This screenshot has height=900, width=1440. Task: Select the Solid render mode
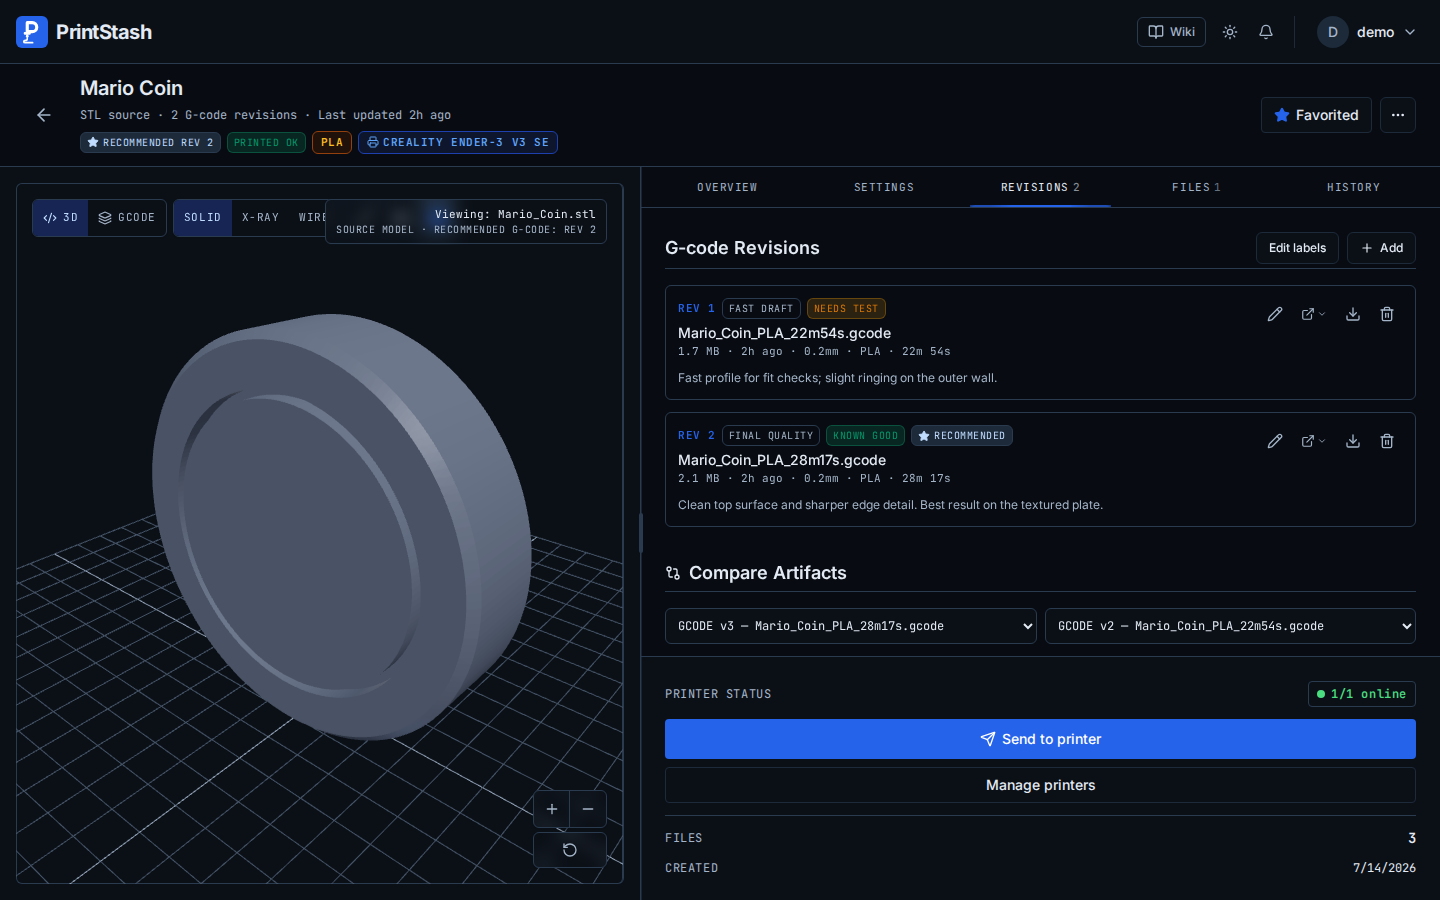203,218
